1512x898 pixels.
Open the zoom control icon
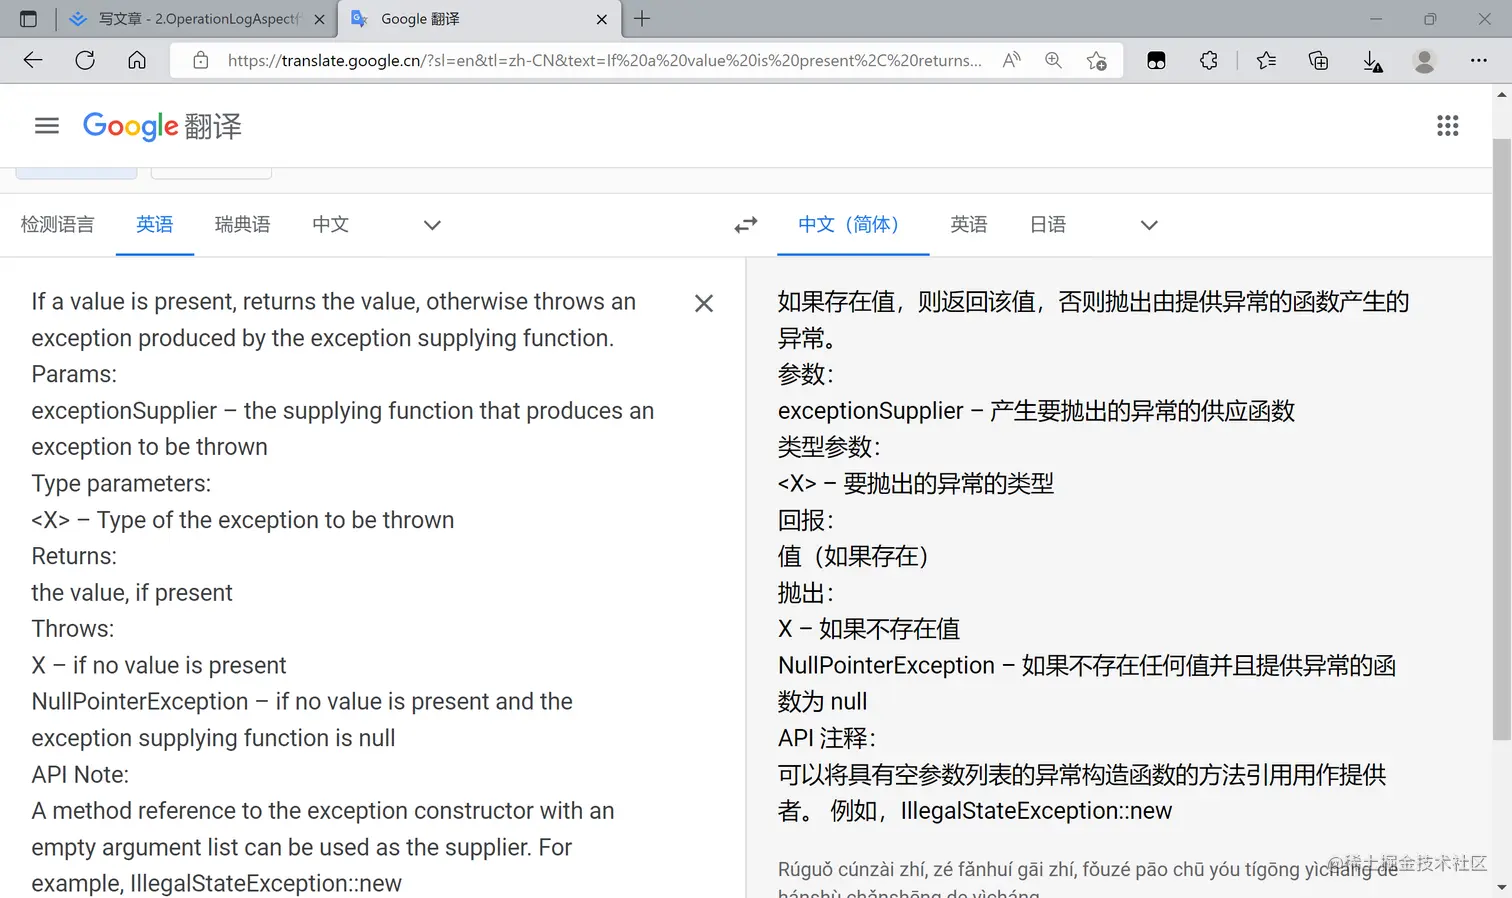coord(1054,60)
